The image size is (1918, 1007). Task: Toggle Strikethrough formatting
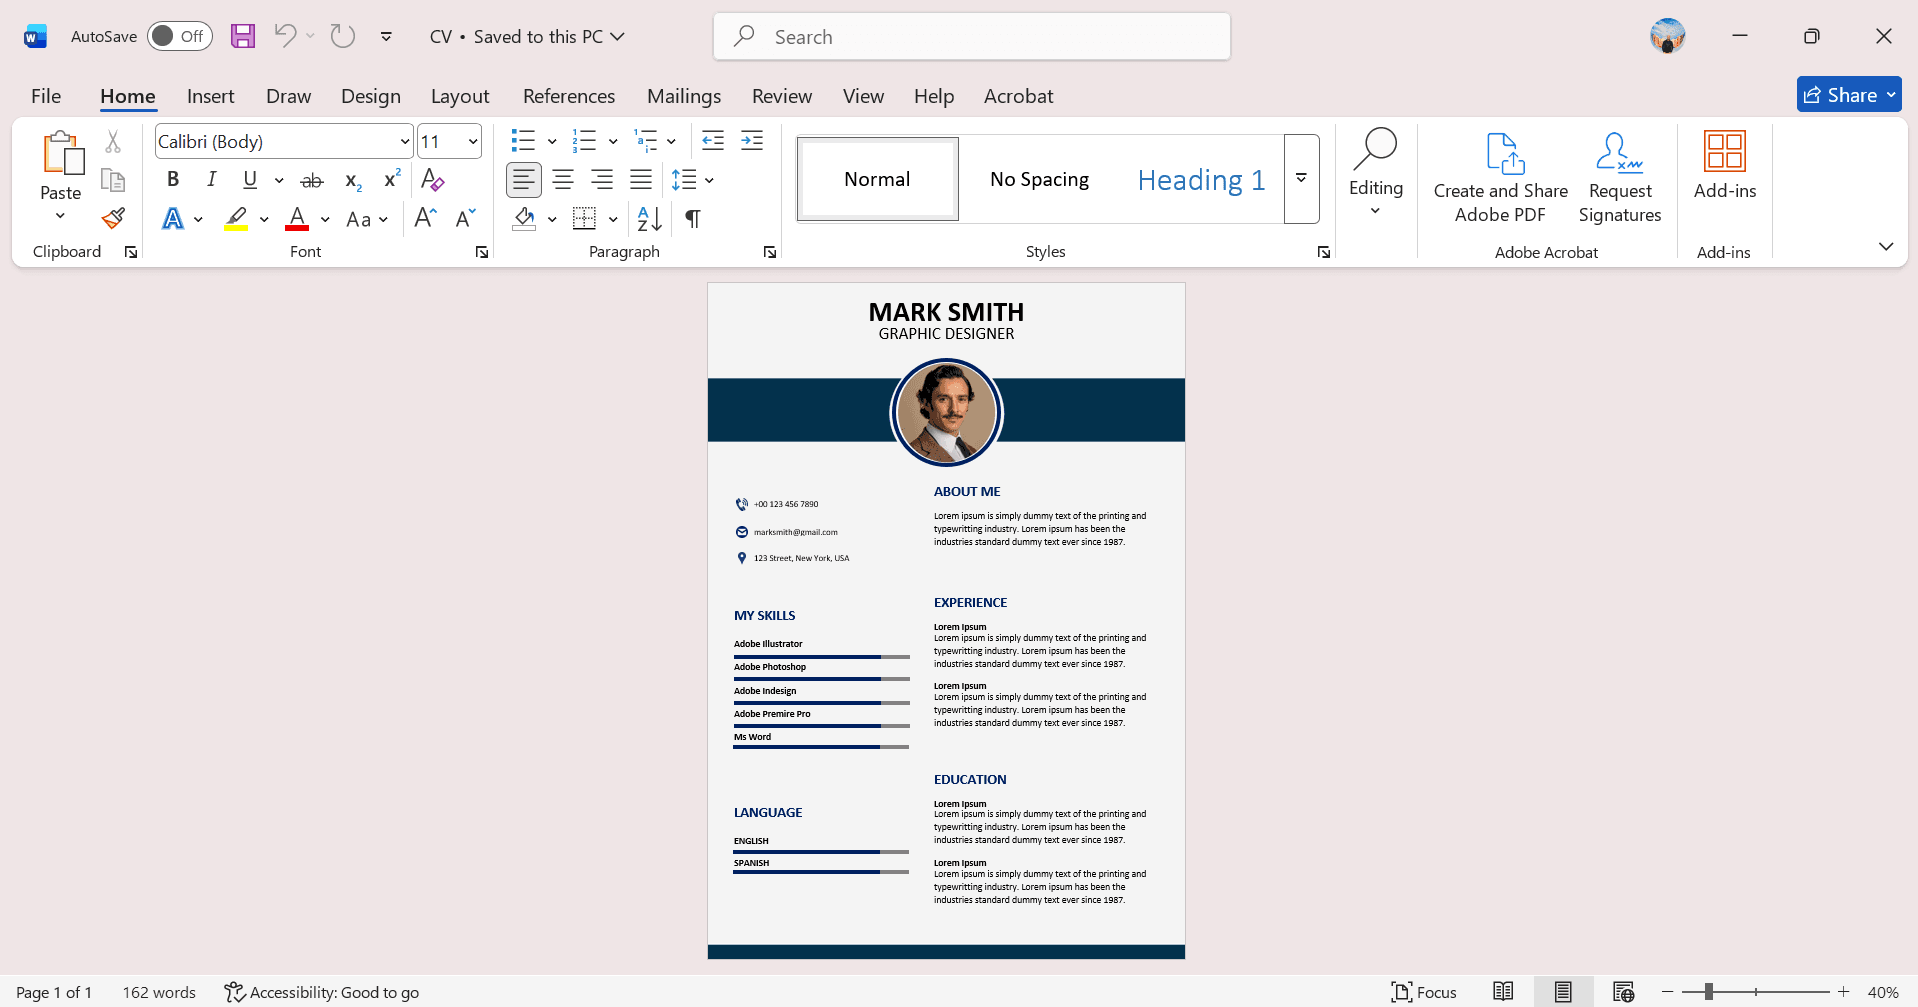click(x=312, y=180)
